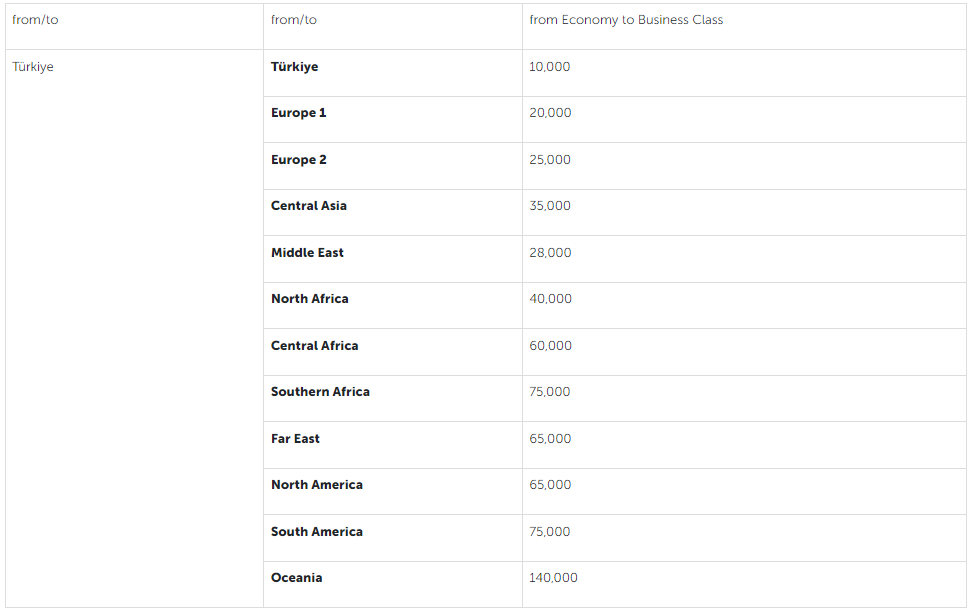Screen dimensions: 972x613
Task: Click the Europe 2 destination row
Action: point(299,160)
